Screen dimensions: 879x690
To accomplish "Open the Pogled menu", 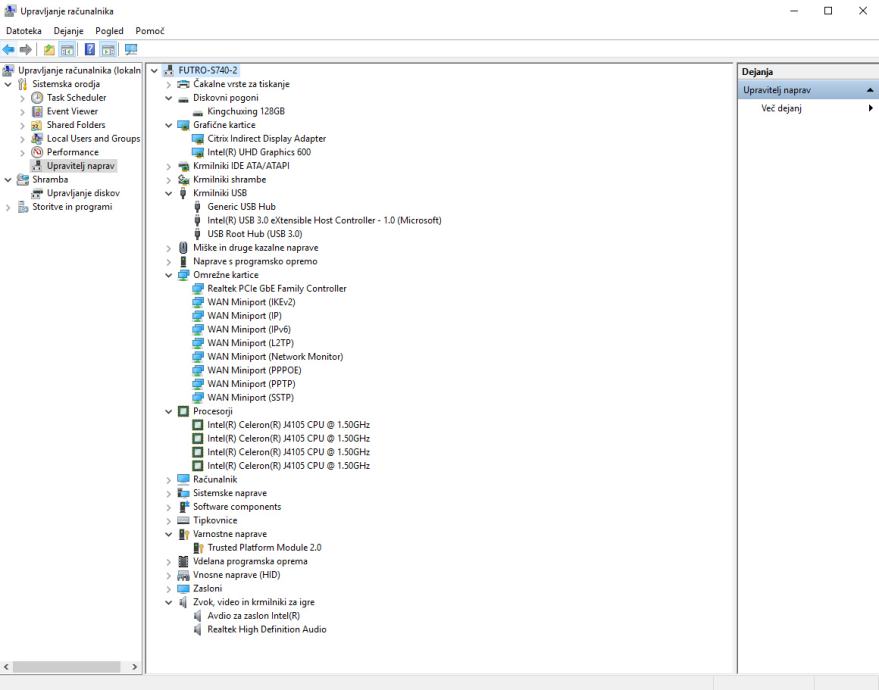I will coord(109,31).
